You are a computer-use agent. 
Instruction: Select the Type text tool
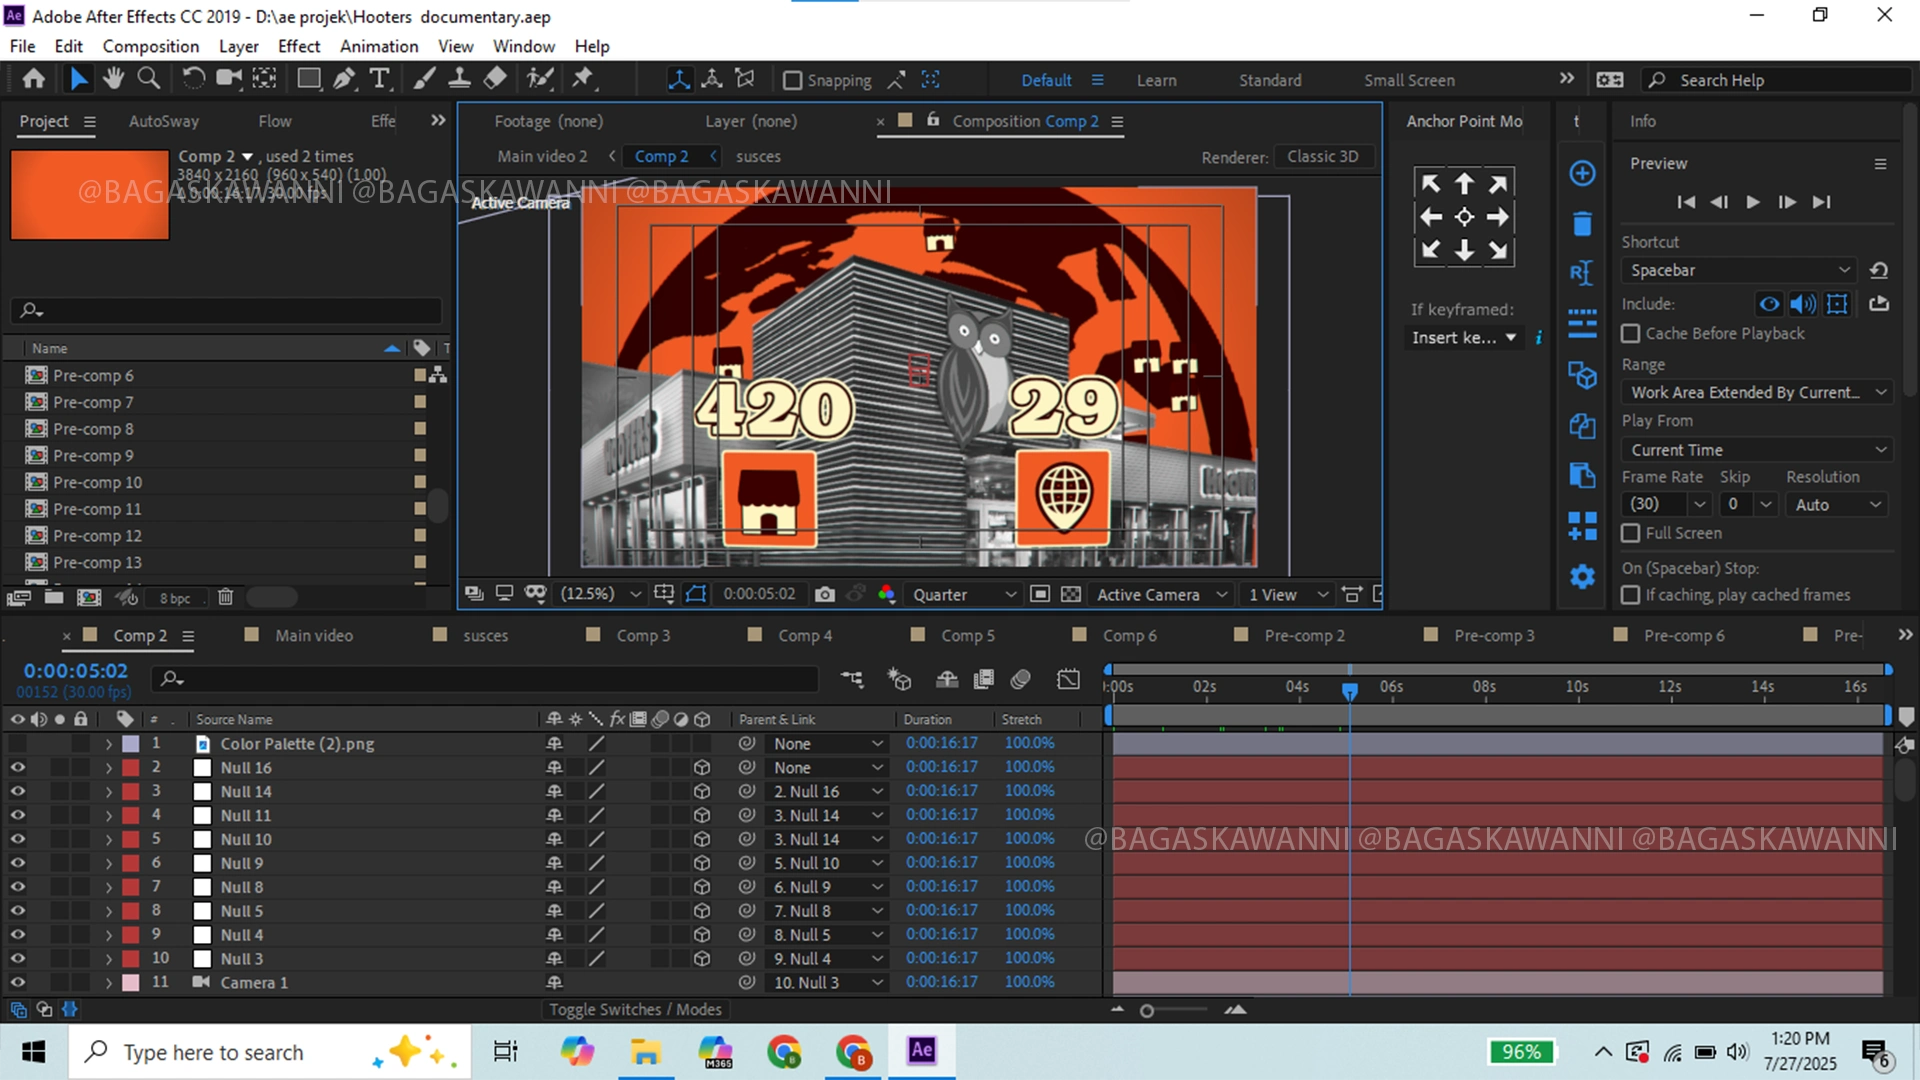click(x=379, y=79)
